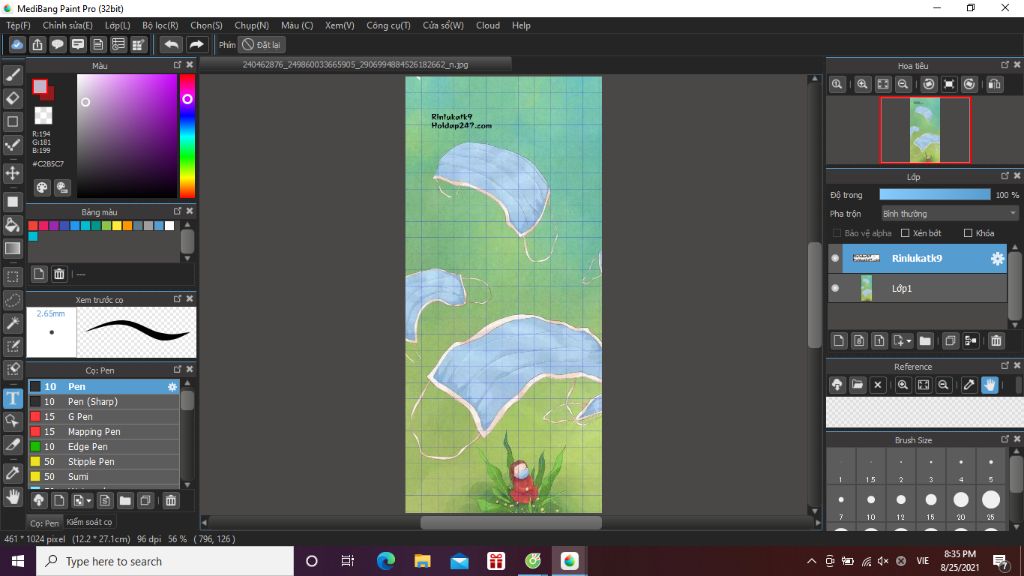Zoom in on the Navigator panel
The width and height of the screenshot is (1024, 576).
(862, 84)
